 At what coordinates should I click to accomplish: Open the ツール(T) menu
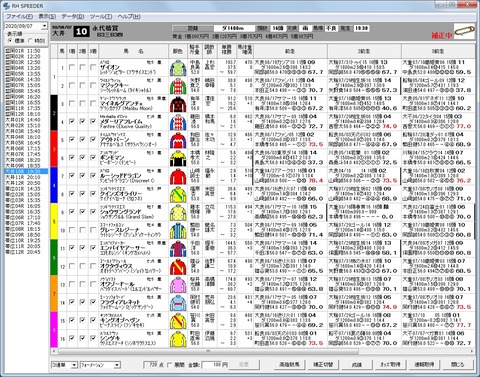101,16
